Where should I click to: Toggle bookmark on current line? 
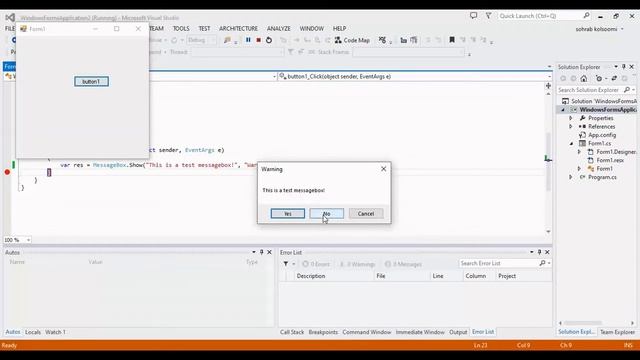coord(452,40)
